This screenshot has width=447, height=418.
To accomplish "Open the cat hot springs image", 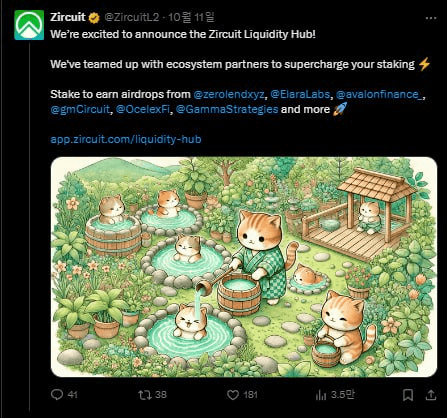I will click(x=244, y=267).
